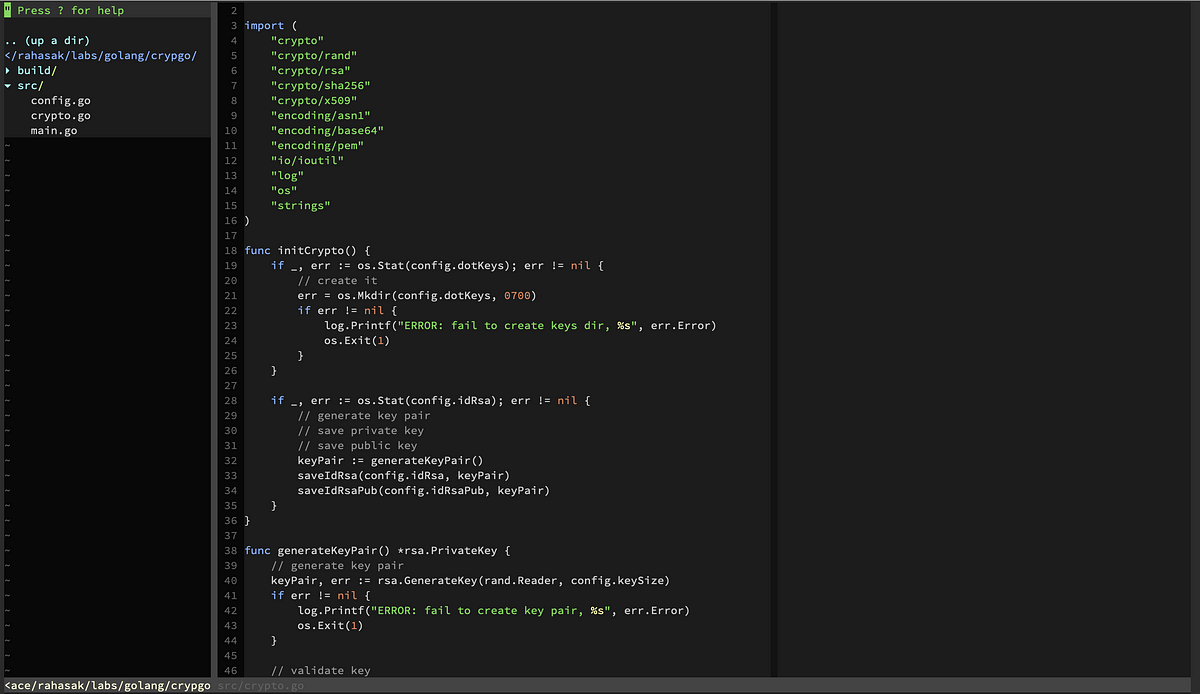Click the '// validate key' comment

(321, 670)
